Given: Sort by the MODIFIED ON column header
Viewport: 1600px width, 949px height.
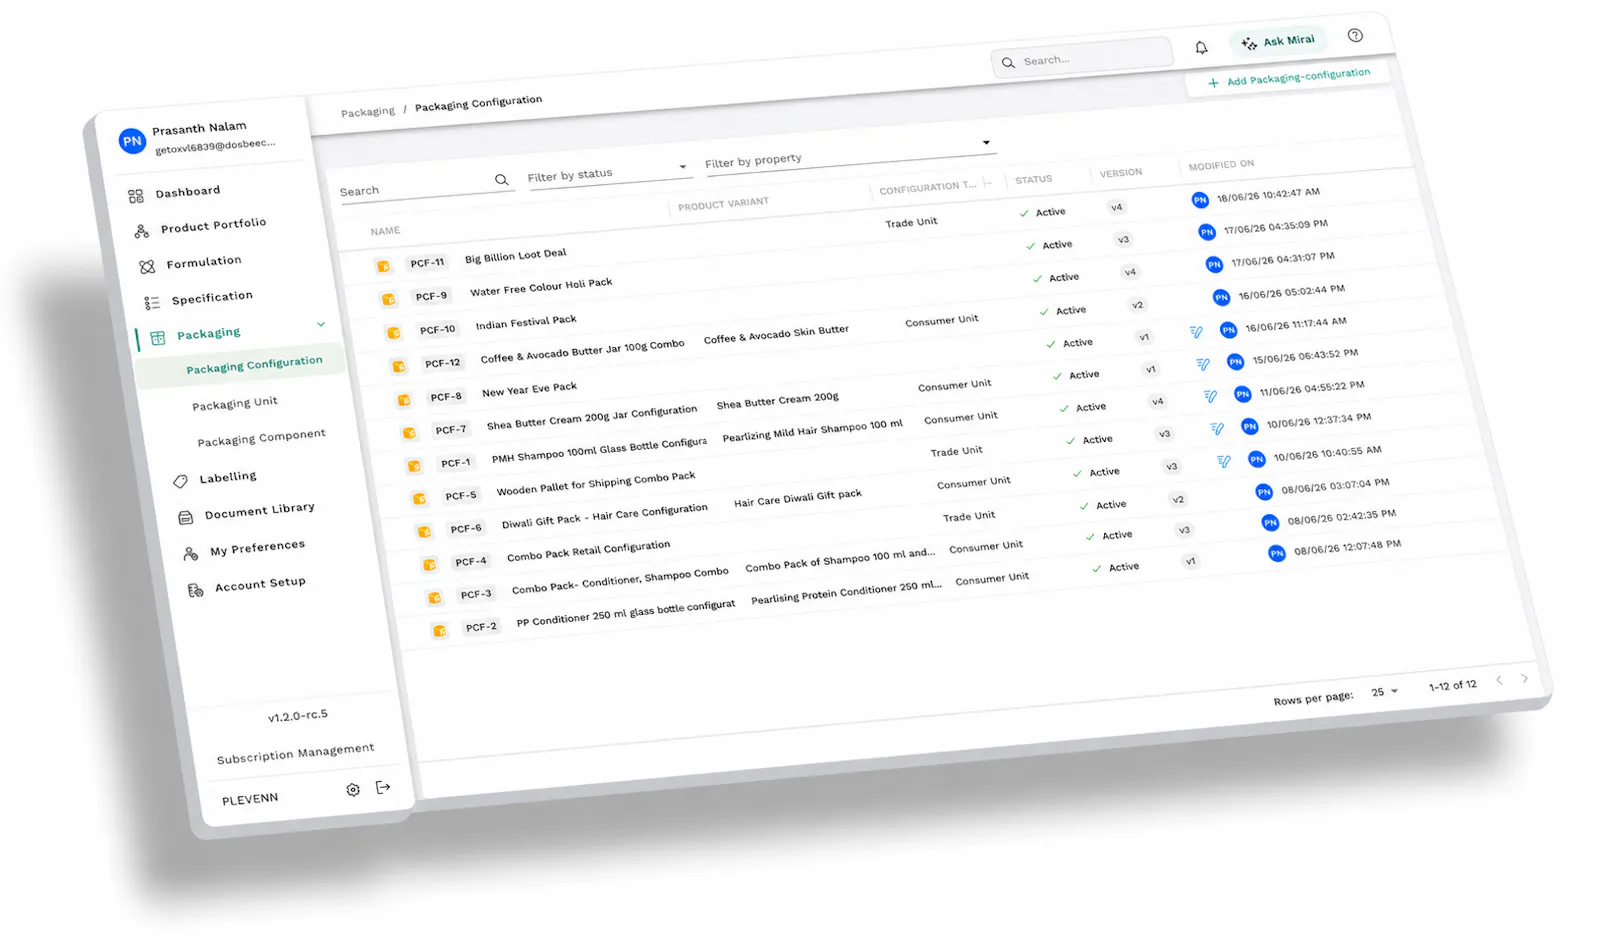Looking at the screenshot, I should pyautogui.click(x=1220, y=165).
